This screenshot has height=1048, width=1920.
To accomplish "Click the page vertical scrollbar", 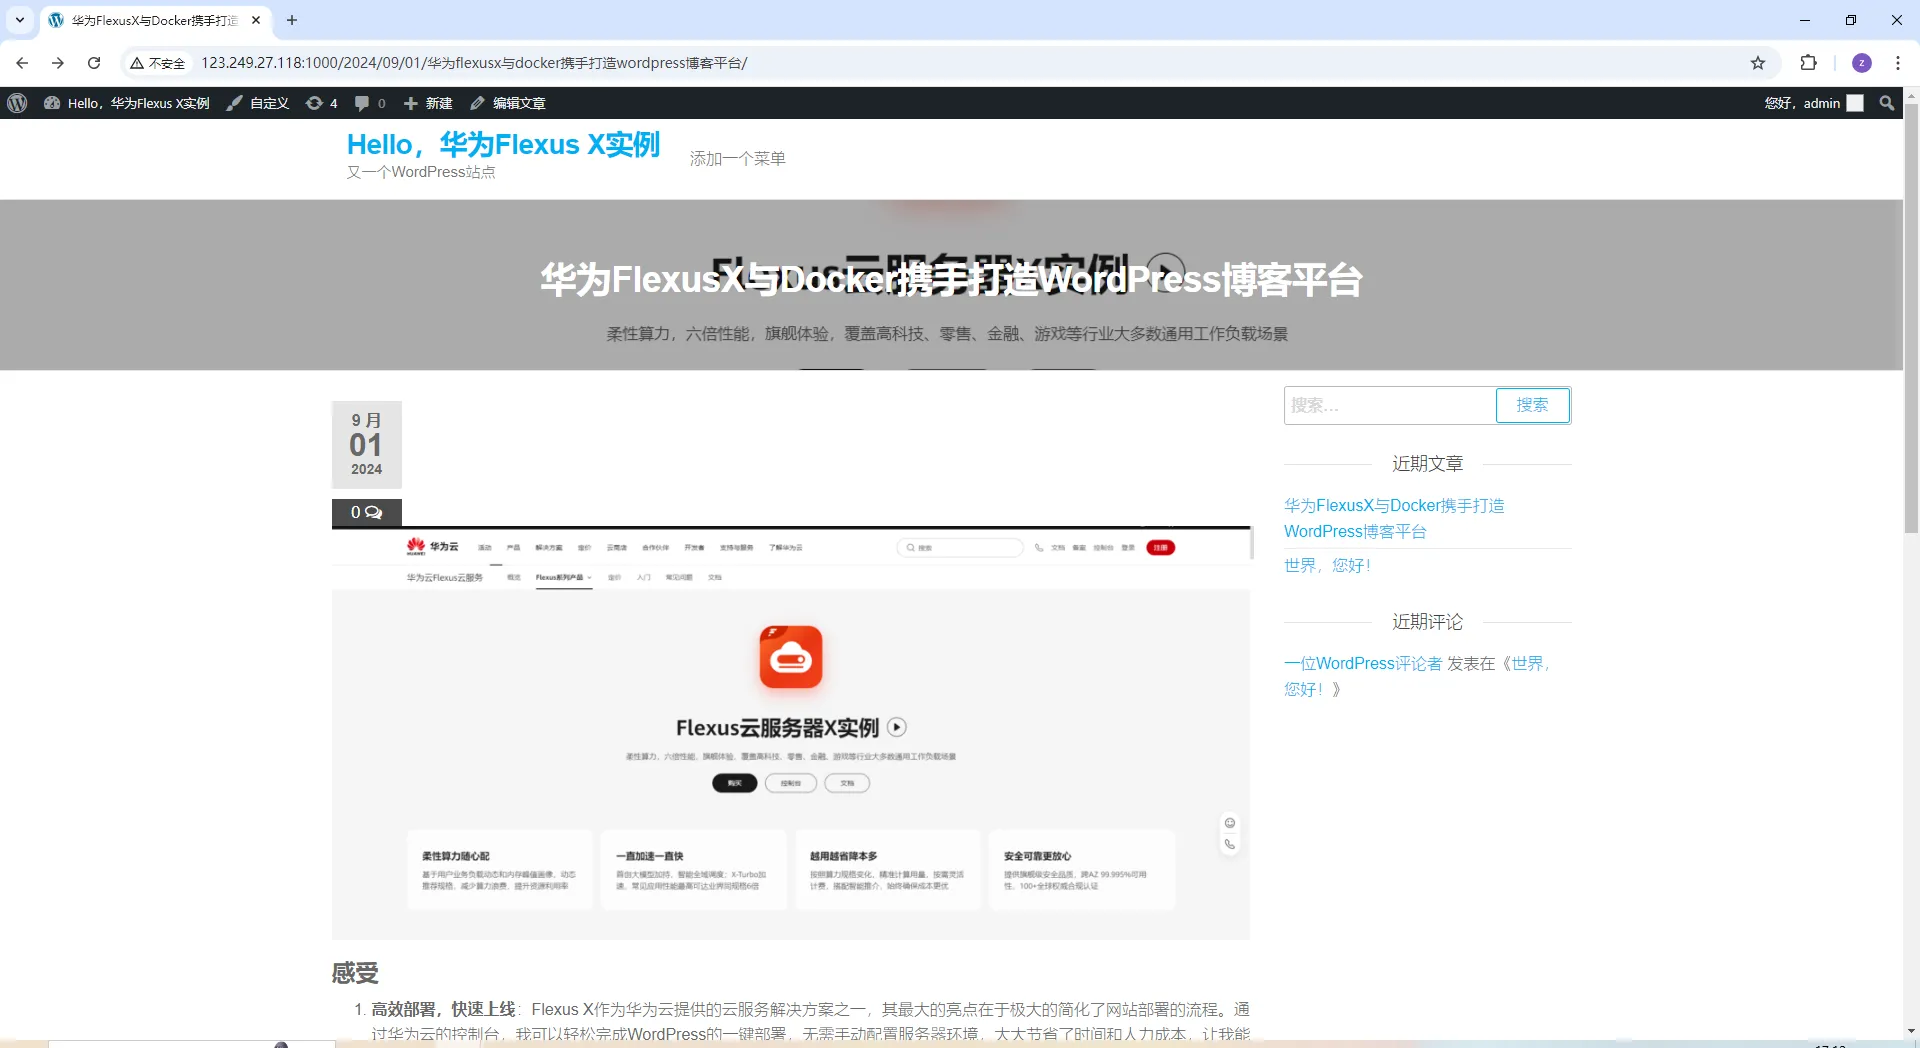I will tap(1911, 320).
